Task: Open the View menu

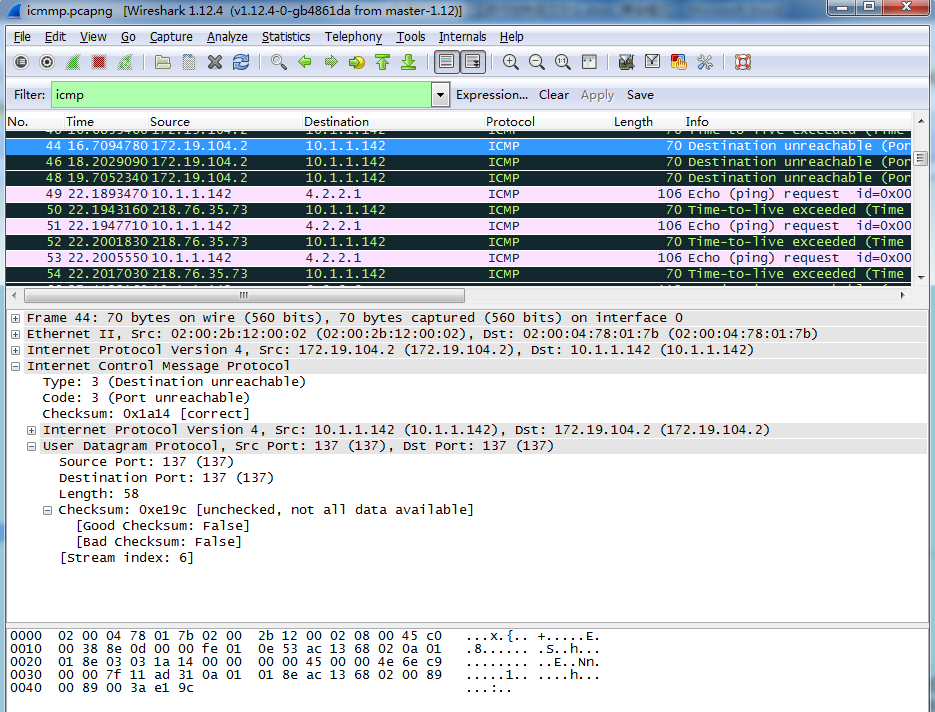Action: [93, 37]
